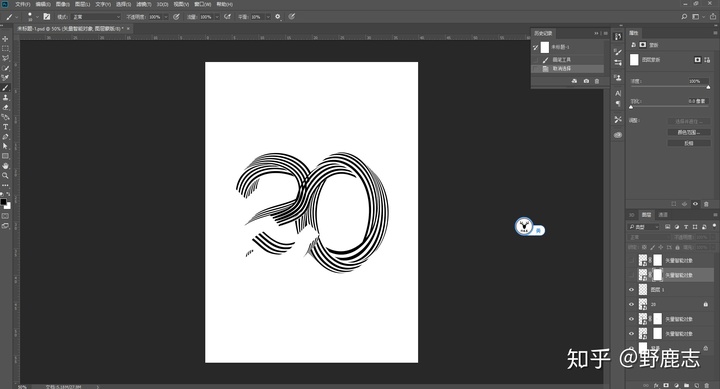Image resolution: width=720 pixels, height=389 pixels.
Task: Select the Move tool
Action: (6, 39)
